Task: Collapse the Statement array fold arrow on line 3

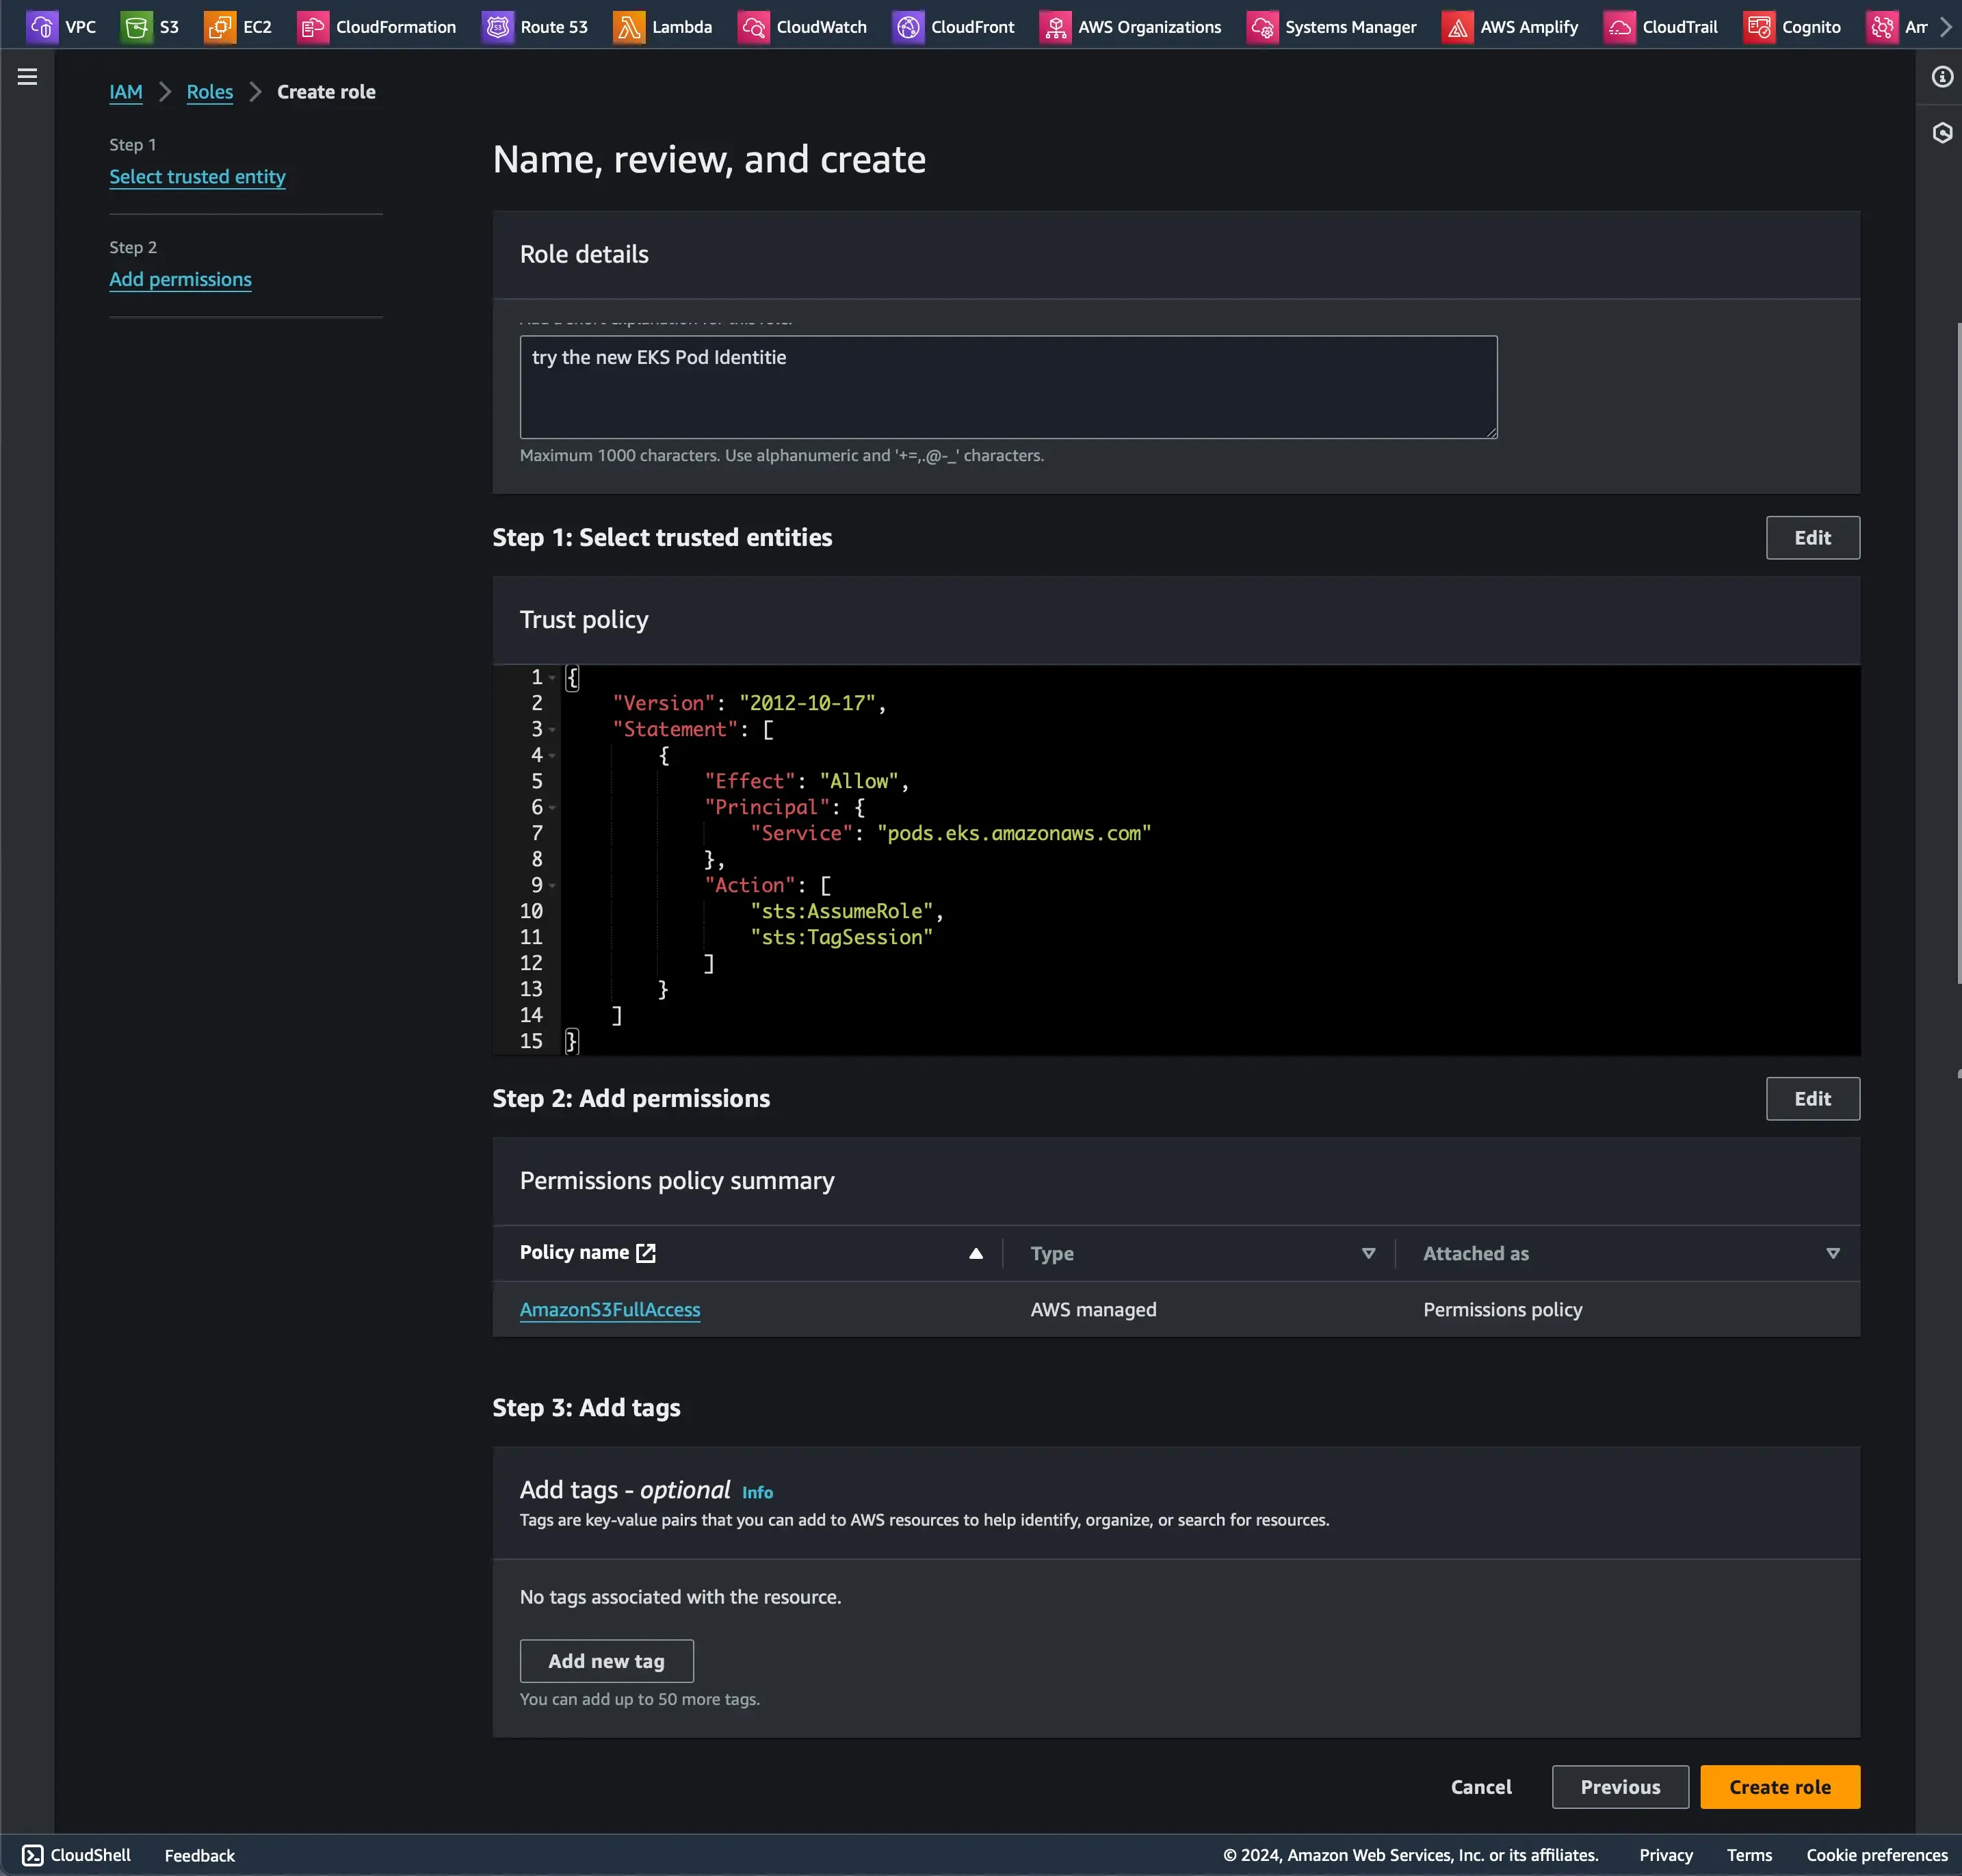Action: [552, 730]
